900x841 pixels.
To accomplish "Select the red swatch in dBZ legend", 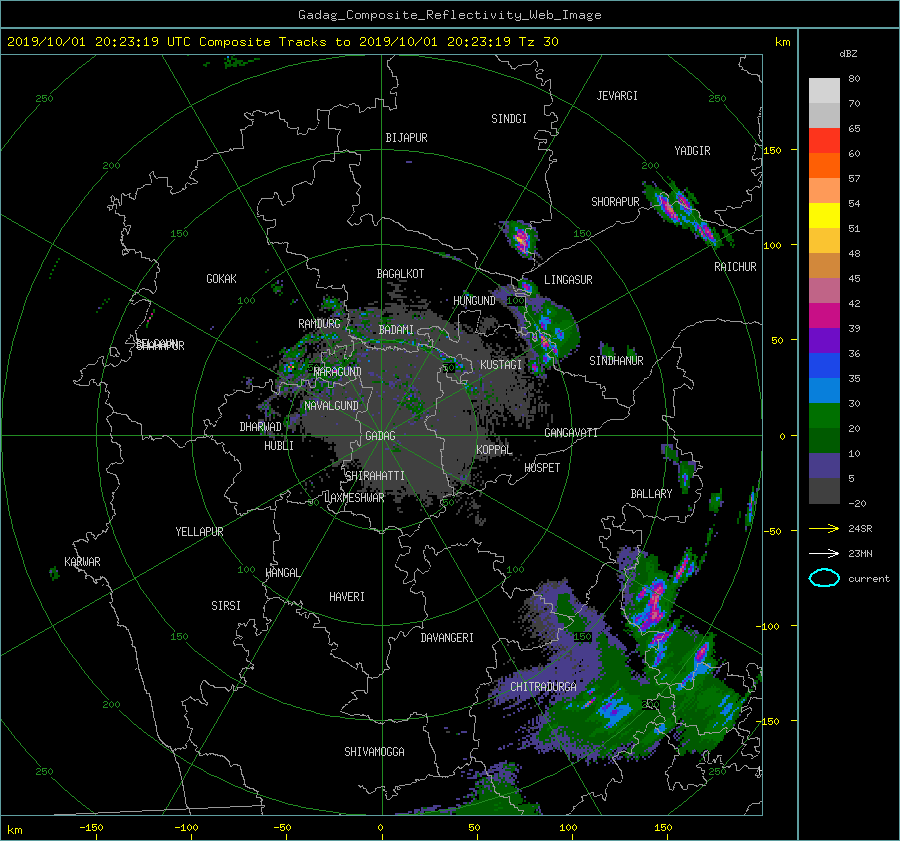I will [824, 141].
